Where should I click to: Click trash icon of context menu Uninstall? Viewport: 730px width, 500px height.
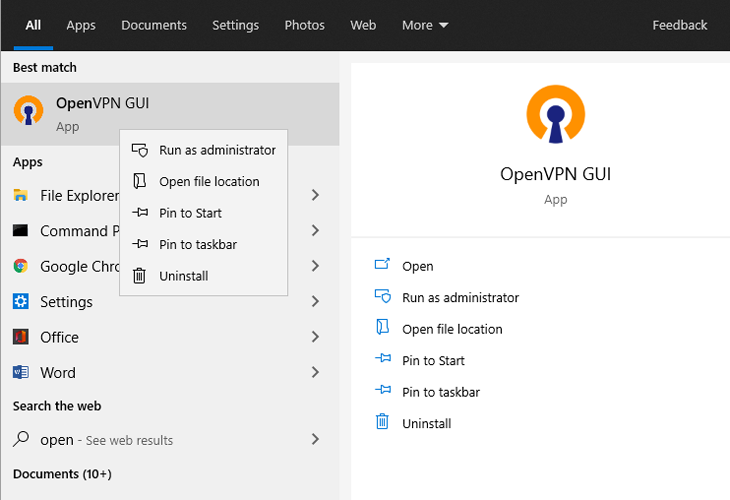click(x=139, y=276)
